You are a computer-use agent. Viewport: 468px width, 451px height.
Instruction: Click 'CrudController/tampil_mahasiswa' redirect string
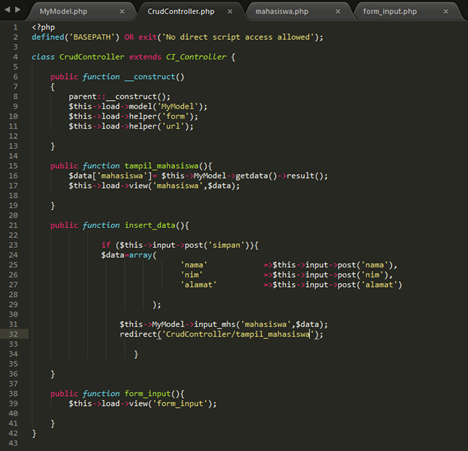pyautogui.click(x=238, y=334)
